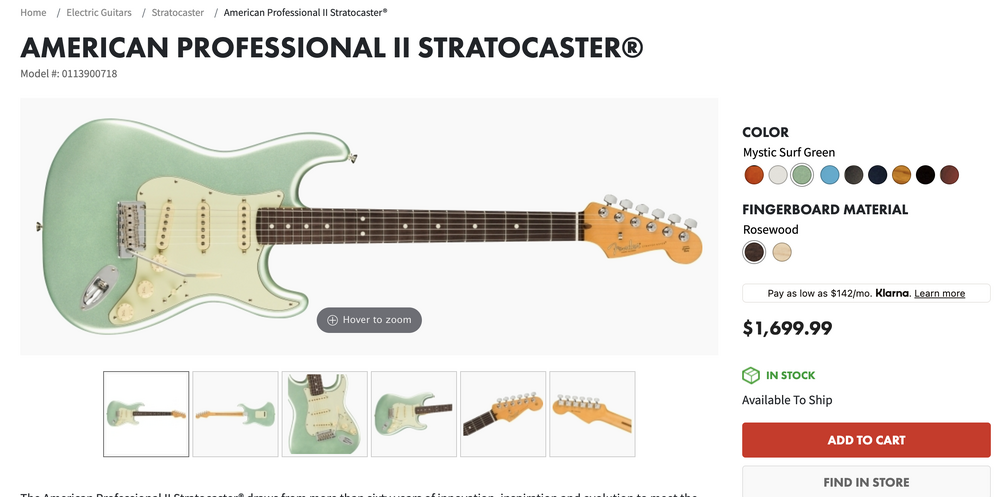Viewport: 1000px width, 497px height.
Task: View the back-of-guitar thumbnail
Action: pyautogui.click(x=235, y=414)
